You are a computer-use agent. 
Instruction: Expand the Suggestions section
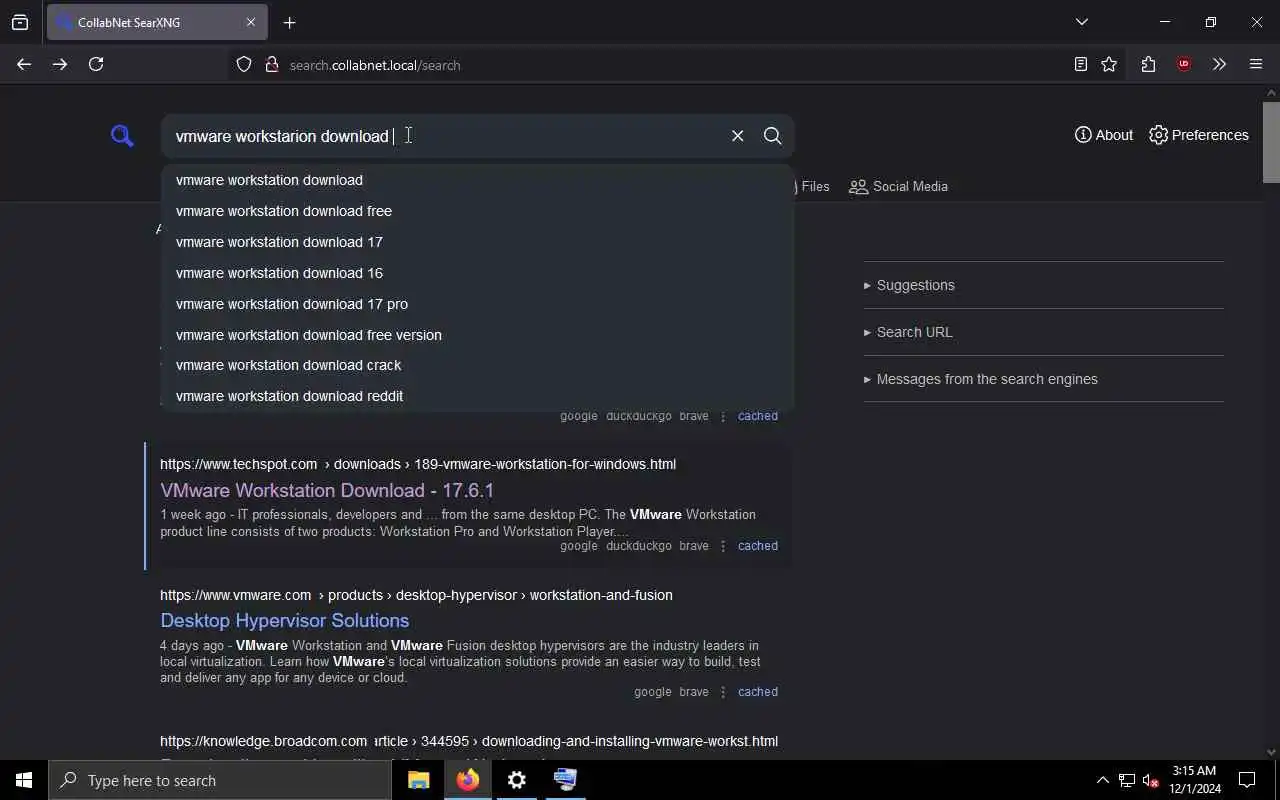tap(1043, 285)
